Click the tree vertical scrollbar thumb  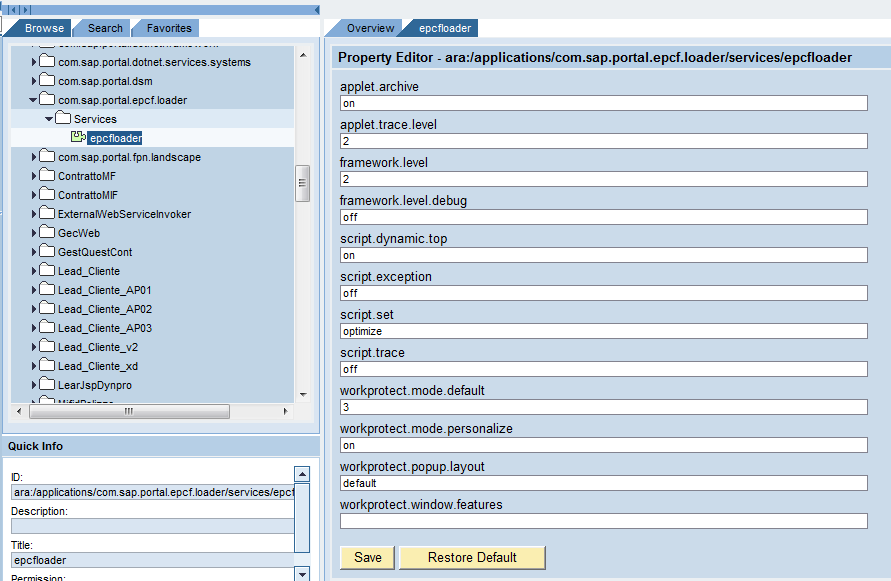(302, 183)
